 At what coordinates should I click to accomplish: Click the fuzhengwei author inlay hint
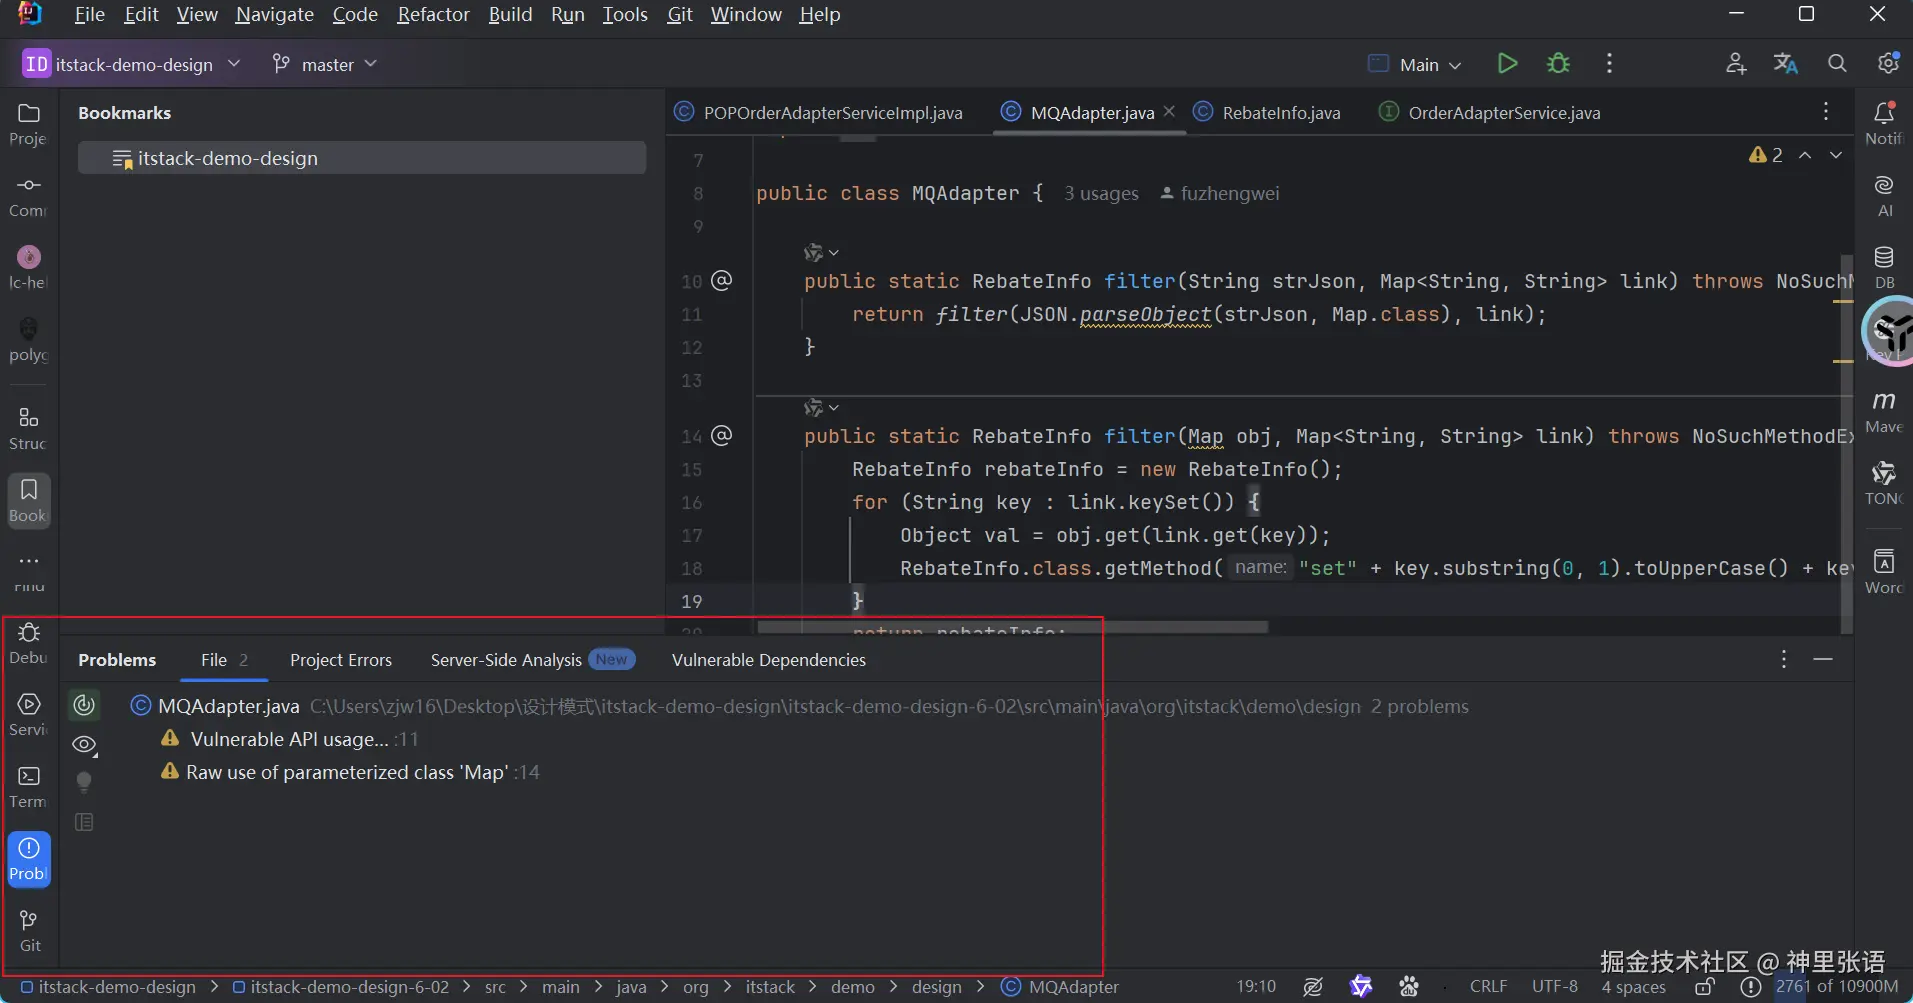[x=1219, y=194]
